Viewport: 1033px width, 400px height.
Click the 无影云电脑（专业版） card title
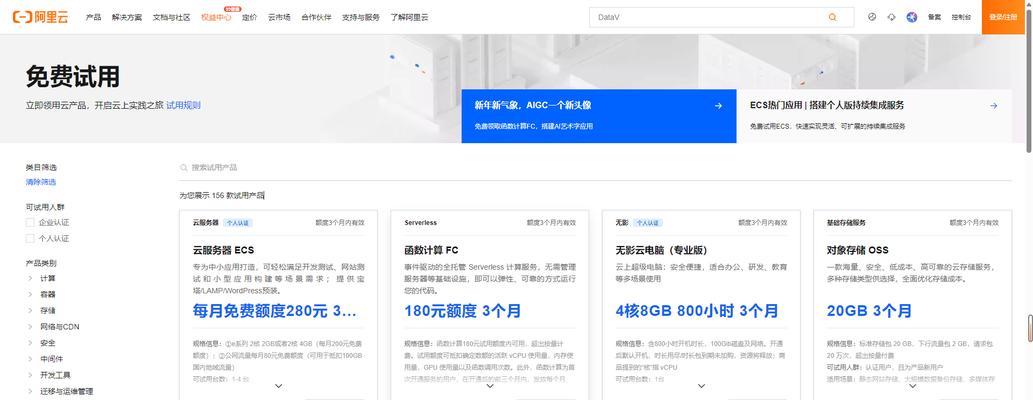point(662,250)
